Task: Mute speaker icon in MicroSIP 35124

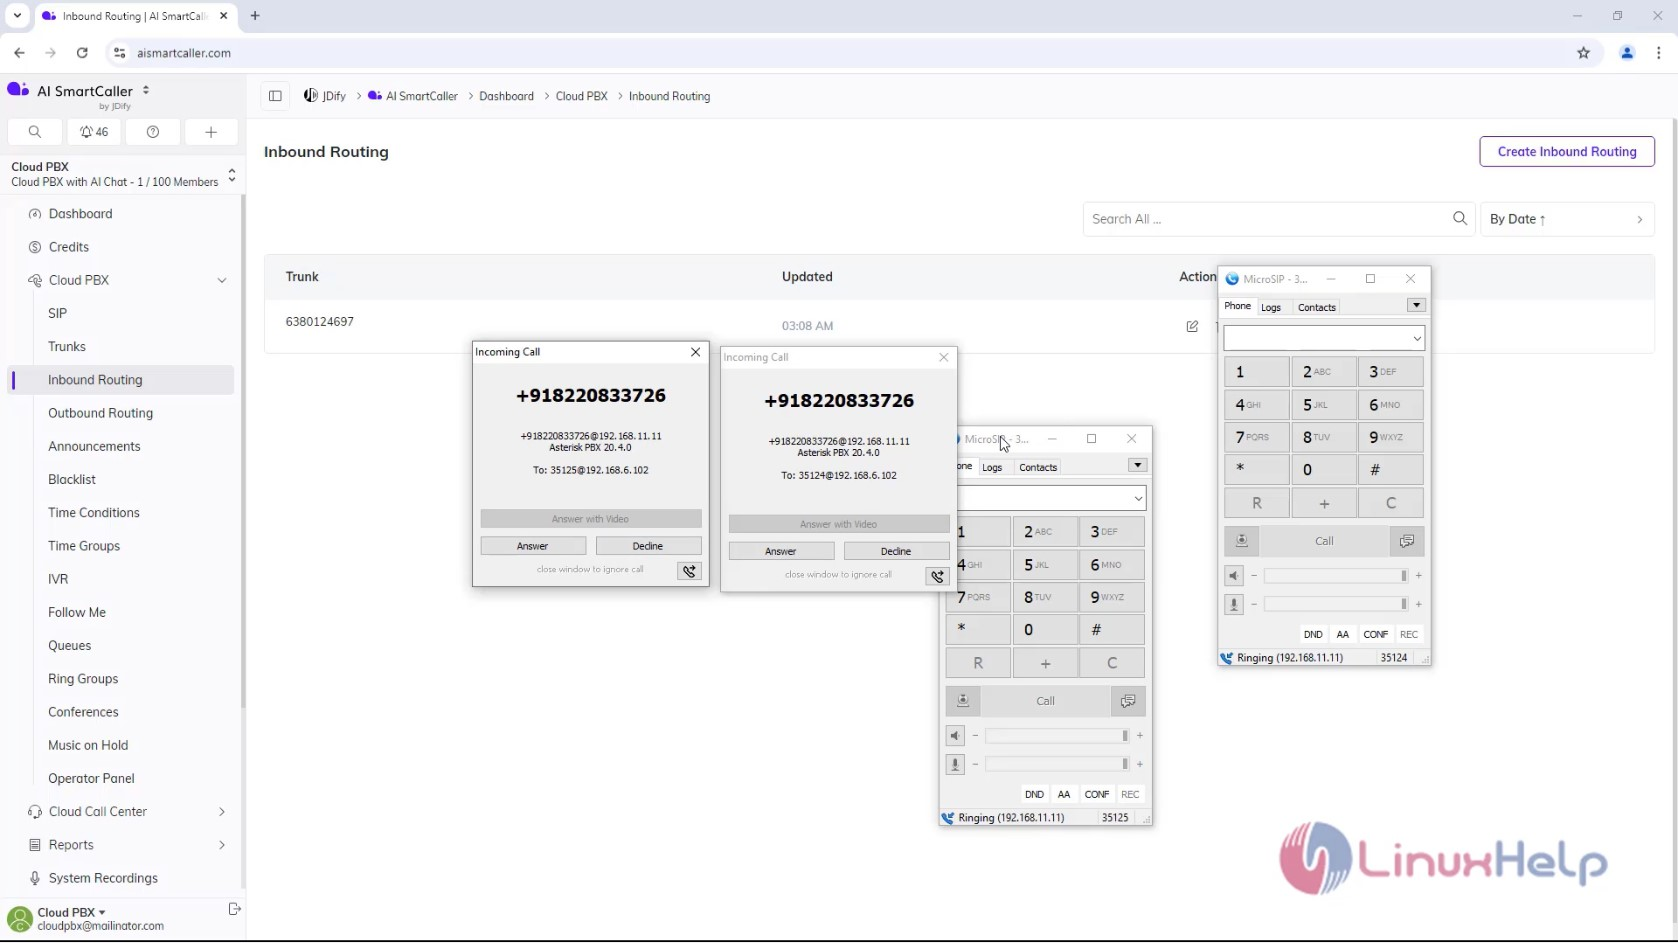Action: pos(1234,576)
